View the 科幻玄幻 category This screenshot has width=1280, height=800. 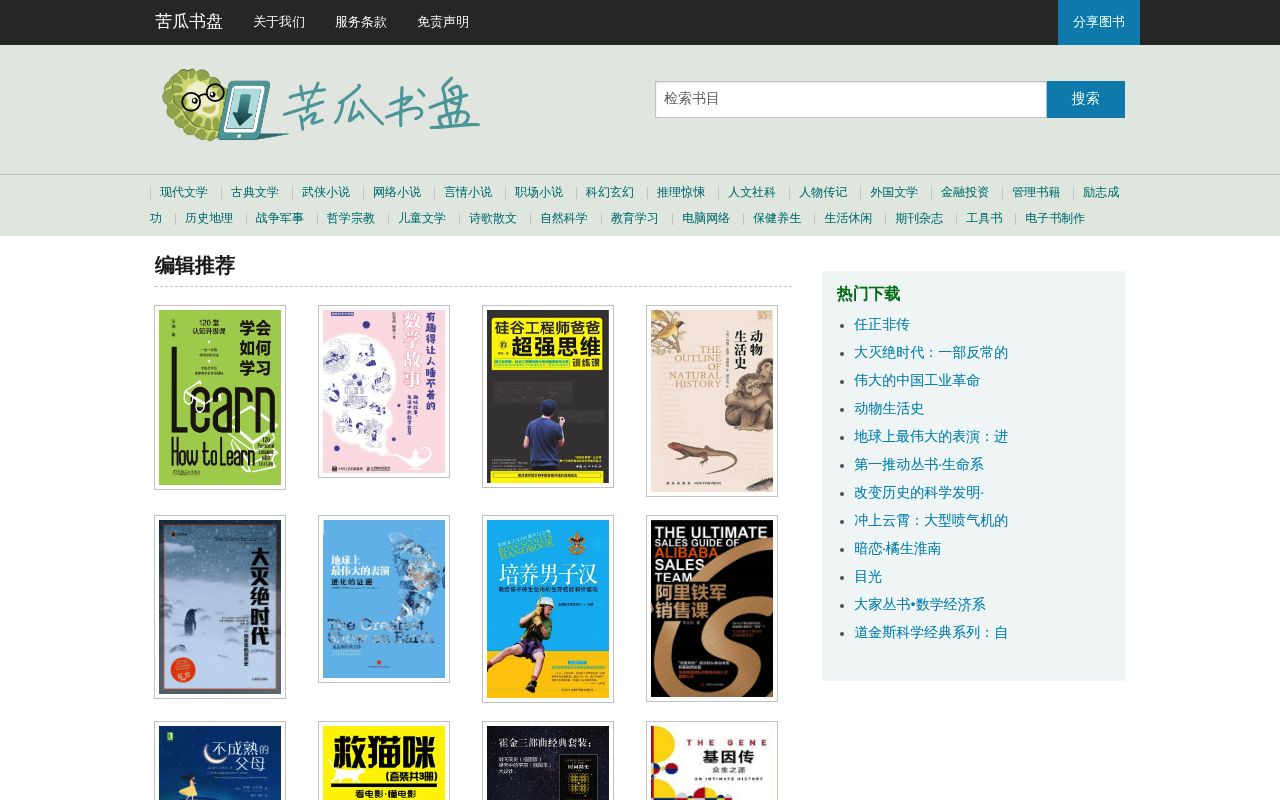(x=610, y=192)
